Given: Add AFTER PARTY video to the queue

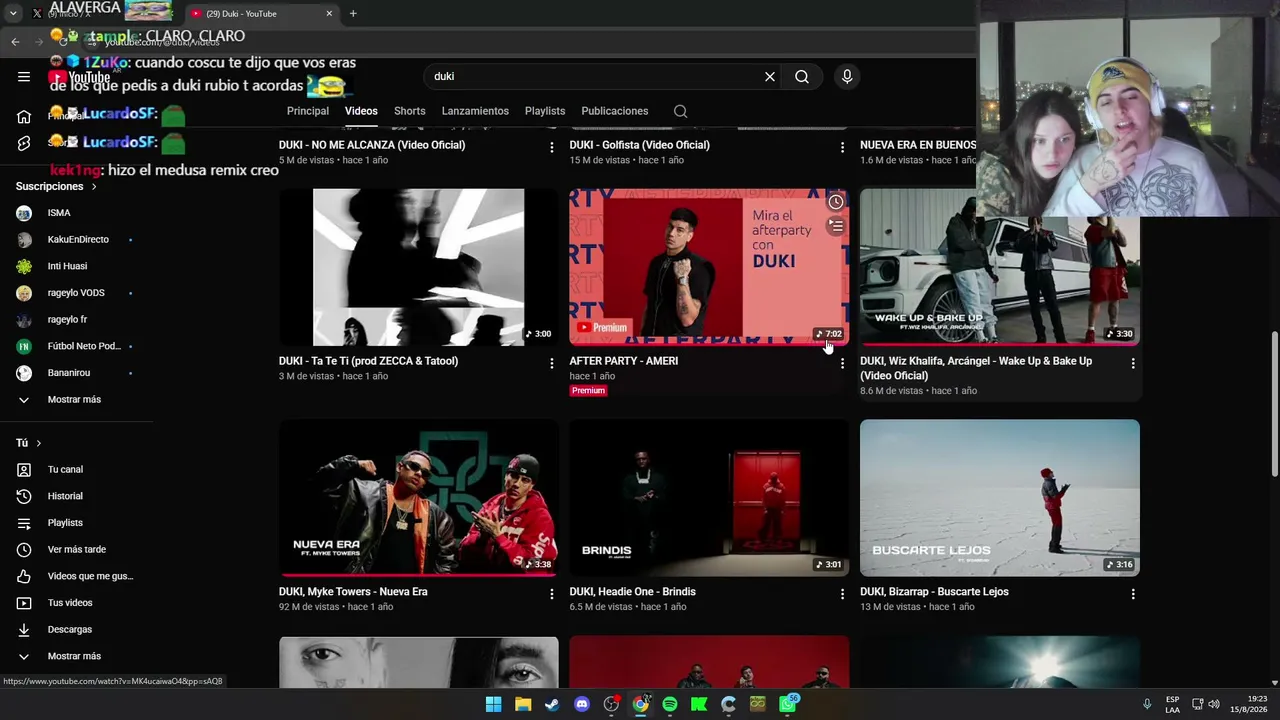Looking at the screenshot, I should pos(836,227).
